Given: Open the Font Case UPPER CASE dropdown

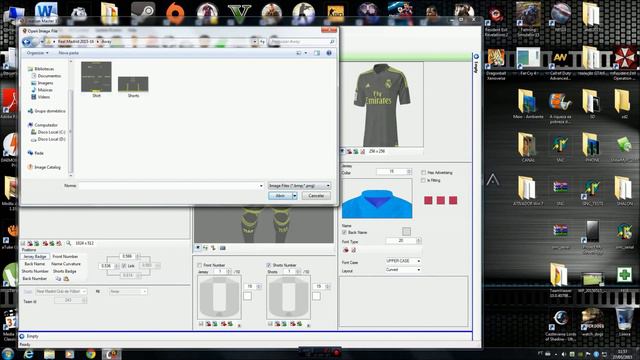Looking at the screenshot, I should click(x=403, y=261).
